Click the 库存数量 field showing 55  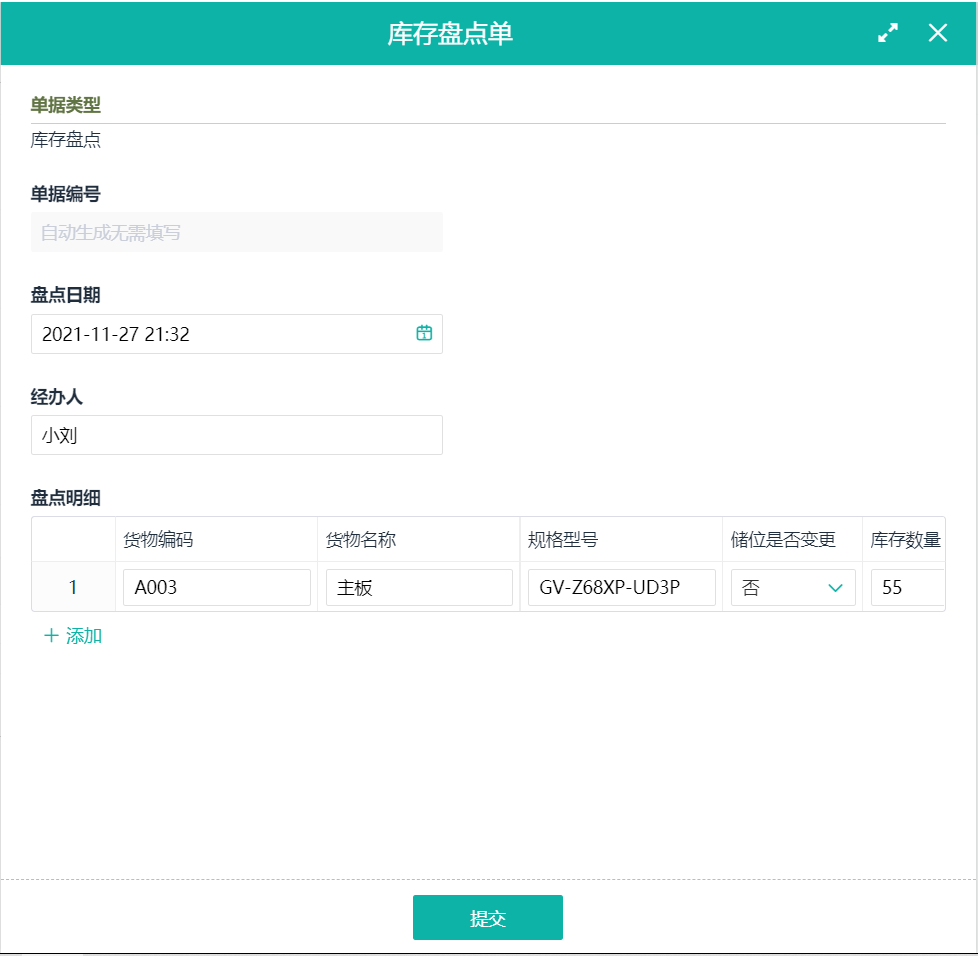tap(905, 588)
